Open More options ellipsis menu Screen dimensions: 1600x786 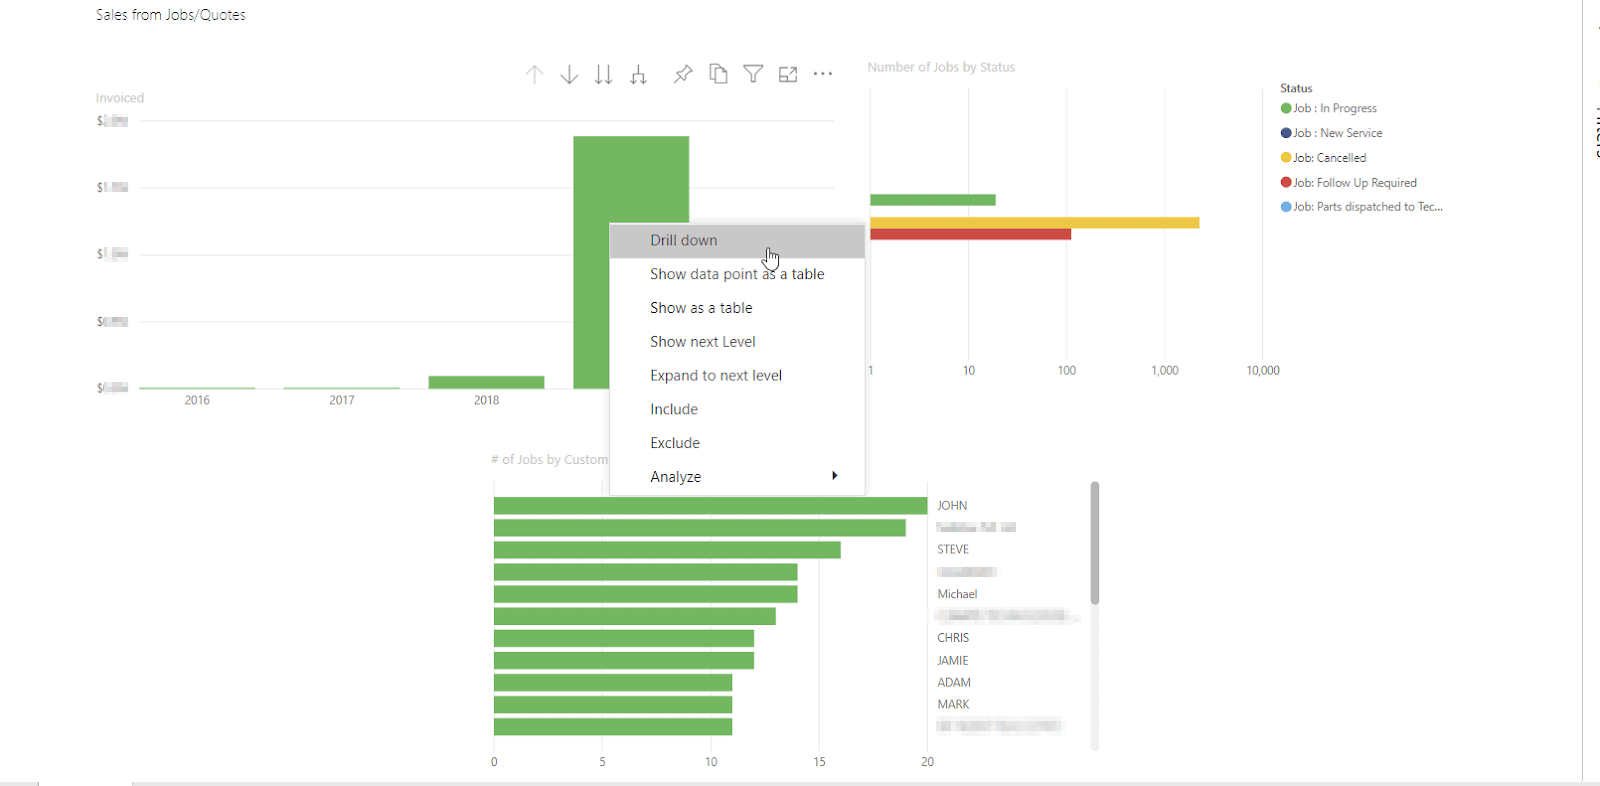(x=823, y=74)
